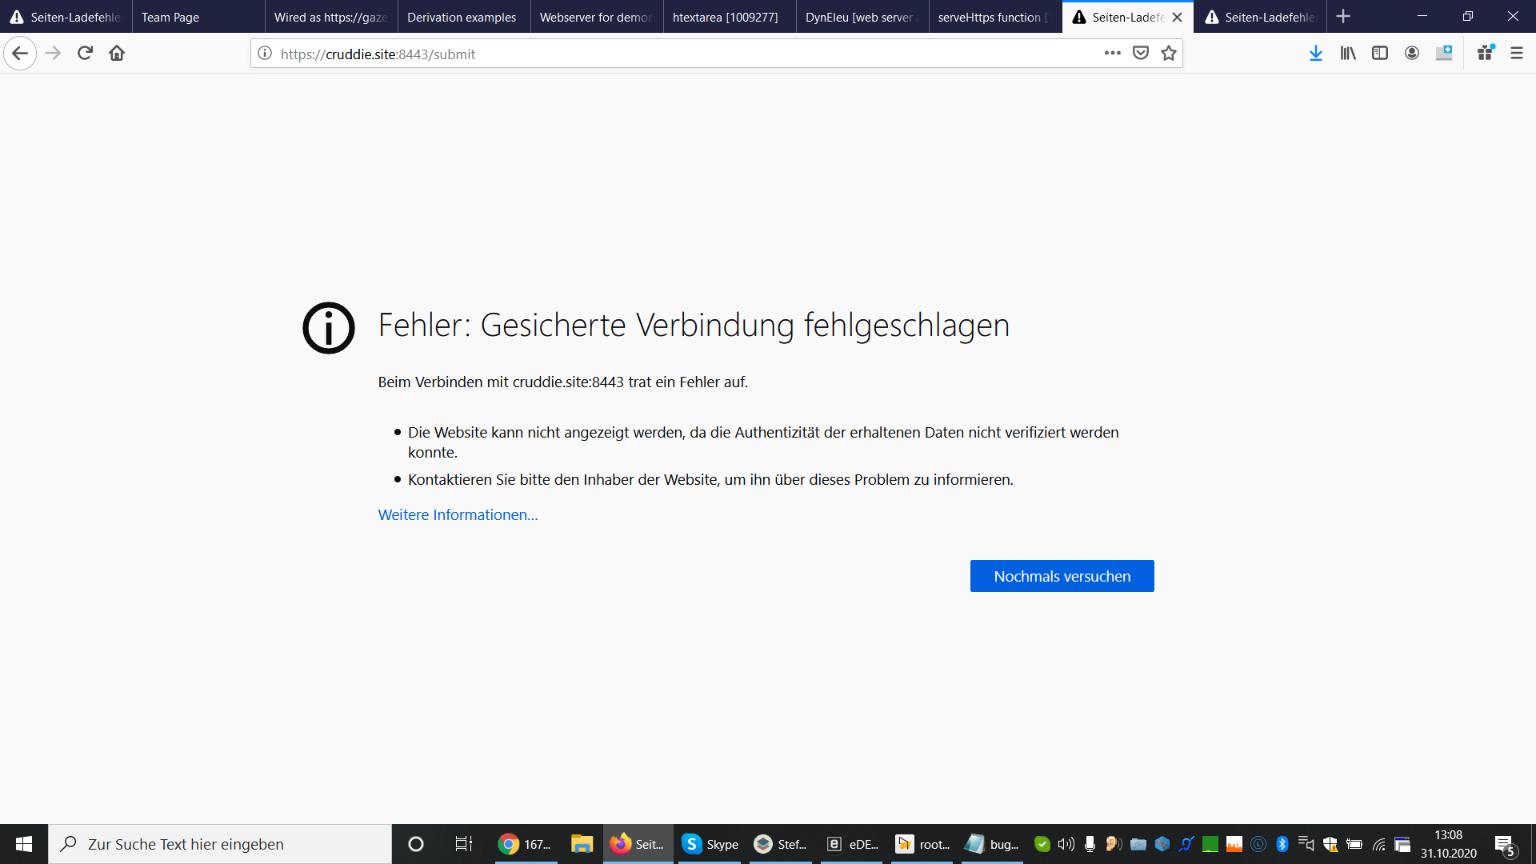Open the Weitere Informationen link
Viewport: 1536px width, 864px height.
tap(457, 515)
